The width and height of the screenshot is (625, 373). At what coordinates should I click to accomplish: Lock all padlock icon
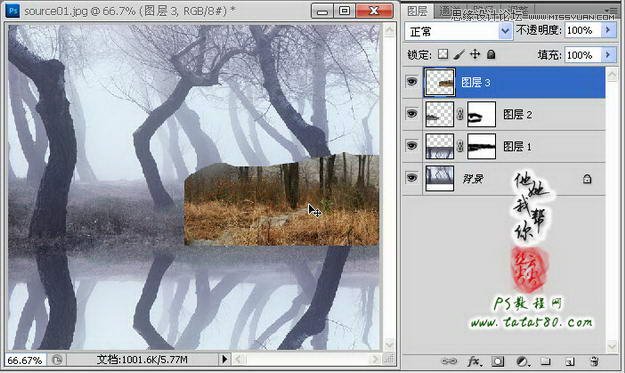pos(491,54)
